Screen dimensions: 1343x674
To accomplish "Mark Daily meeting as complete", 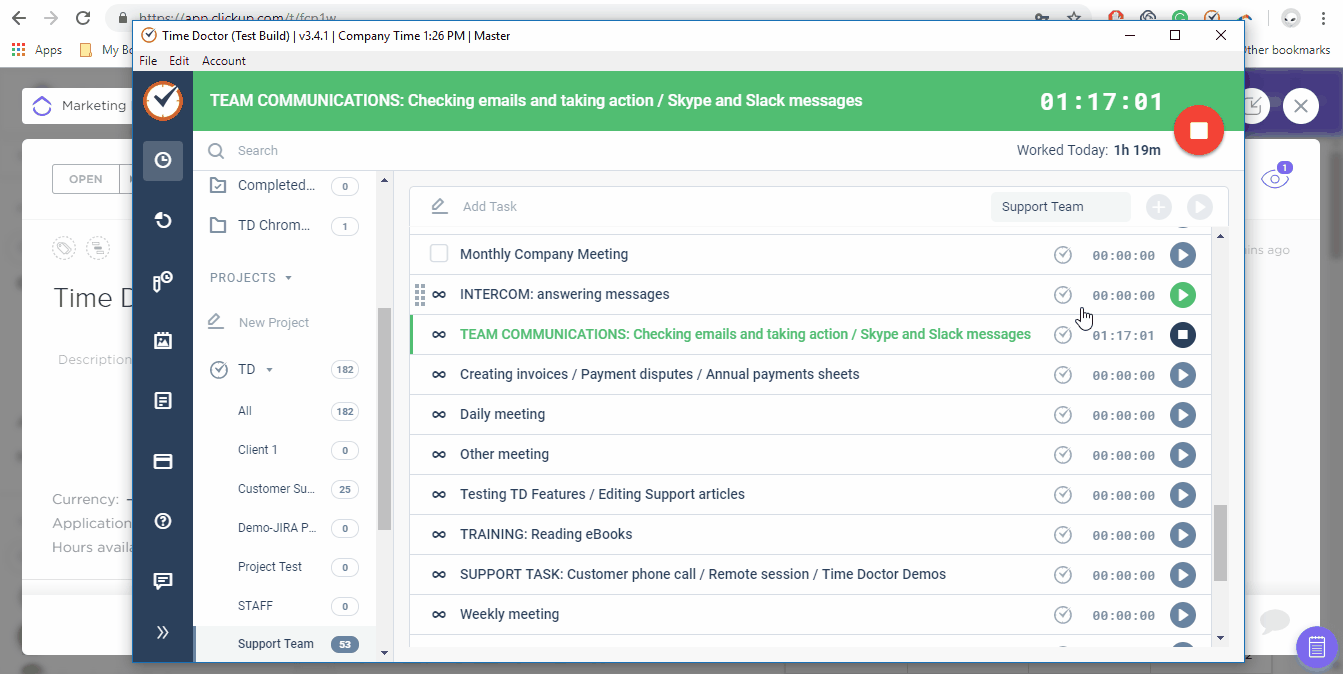I will pyautogui.click(x=1062, y=415).
